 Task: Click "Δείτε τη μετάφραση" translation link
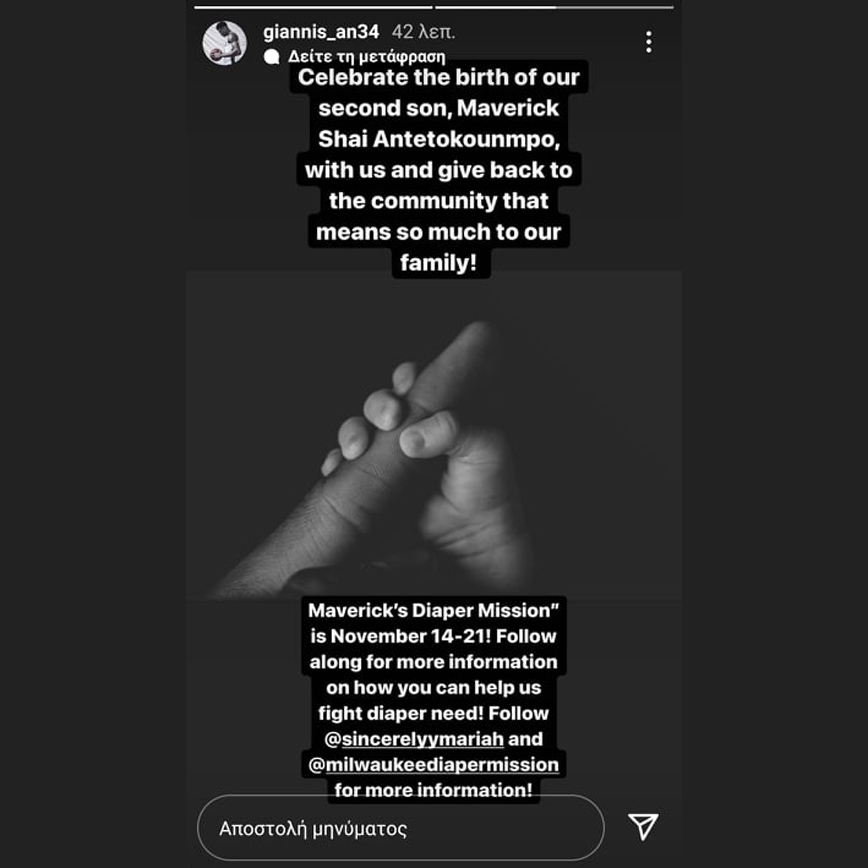tap(366, 56)
